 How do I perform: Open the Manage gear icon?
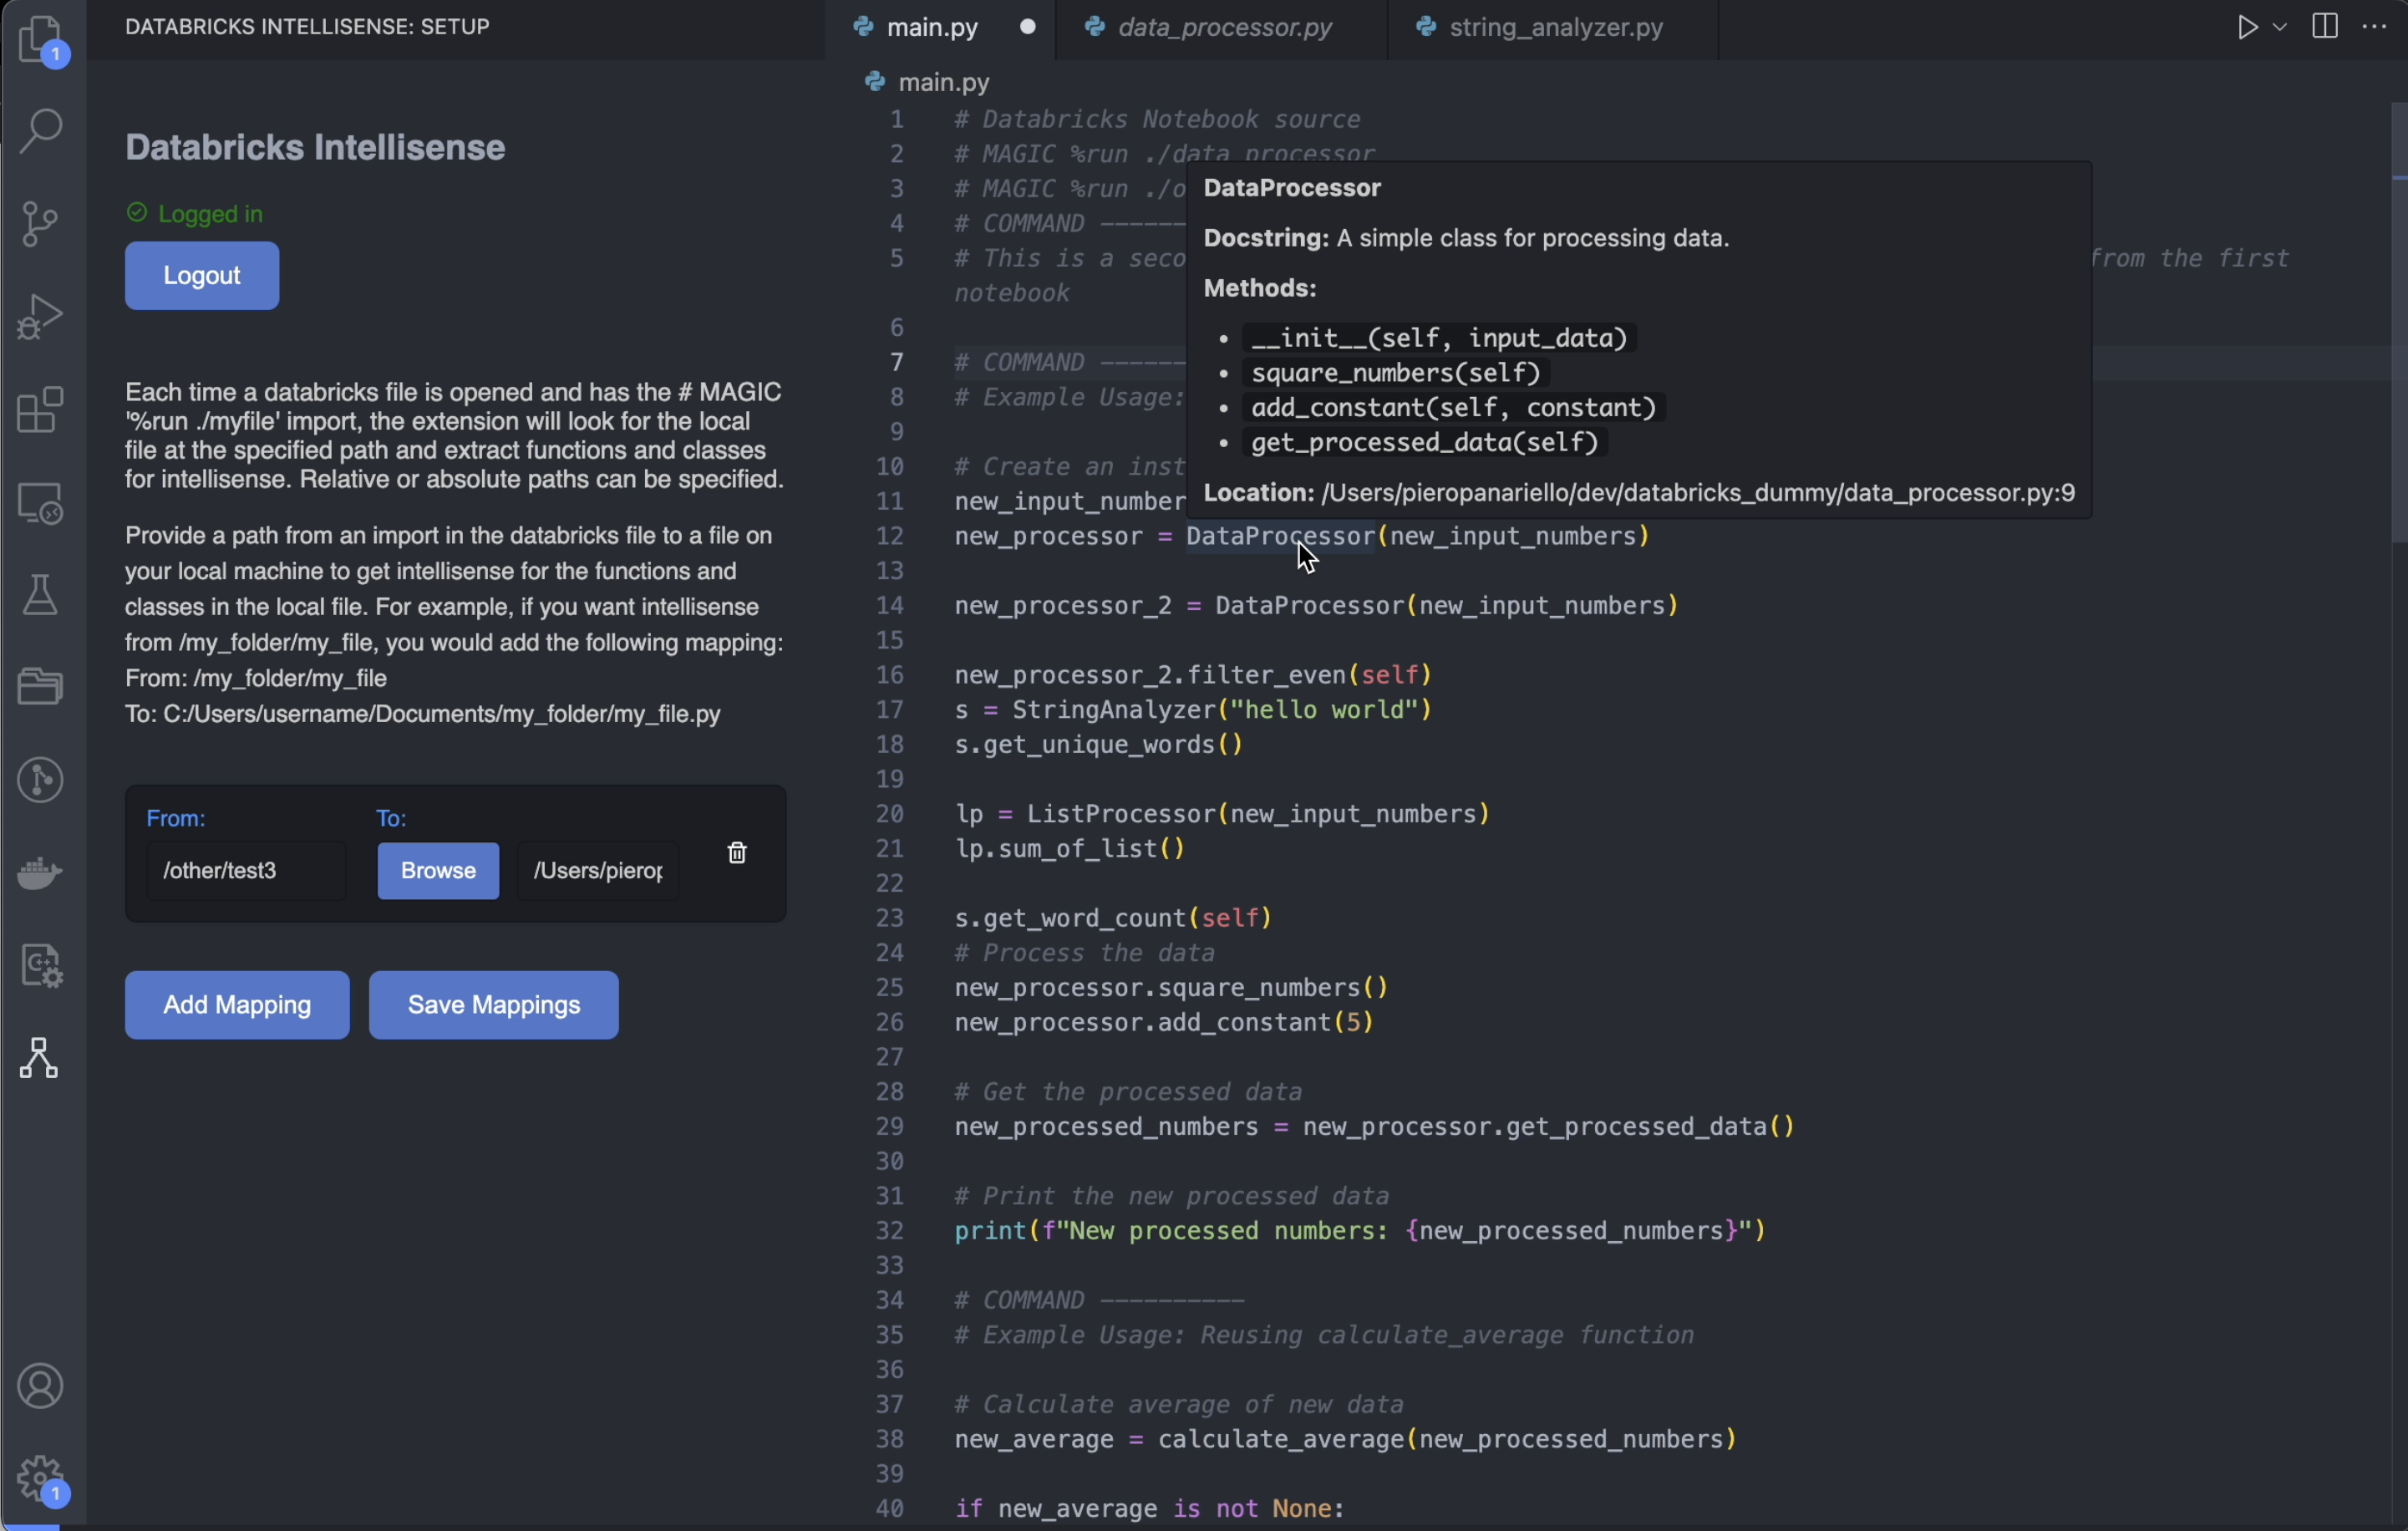tap(42, 1480)
